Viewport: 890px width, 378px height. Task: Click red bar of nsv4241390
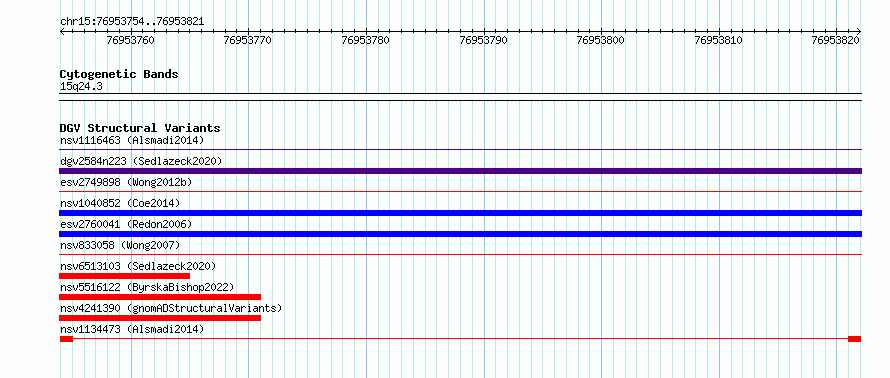160,318
